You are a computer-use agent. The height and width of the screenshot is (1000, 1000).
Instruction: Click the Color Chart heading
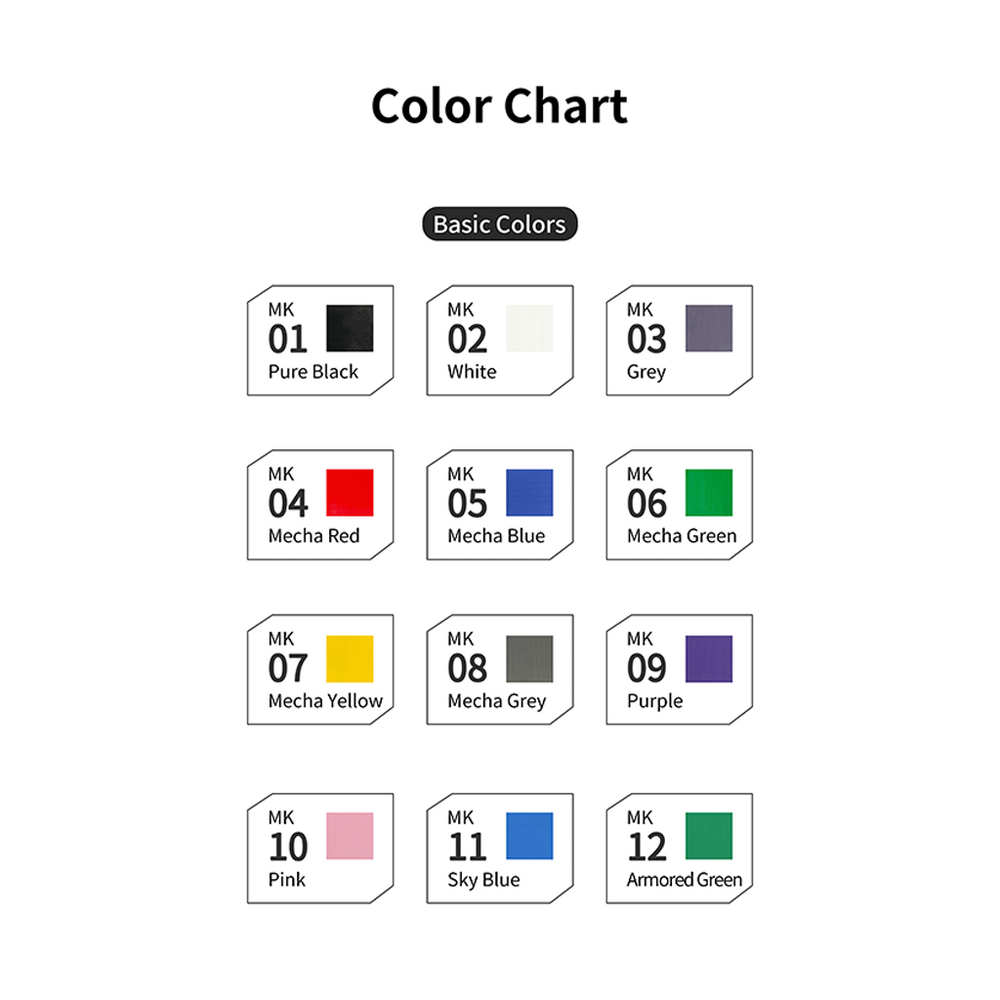point(499,106)
